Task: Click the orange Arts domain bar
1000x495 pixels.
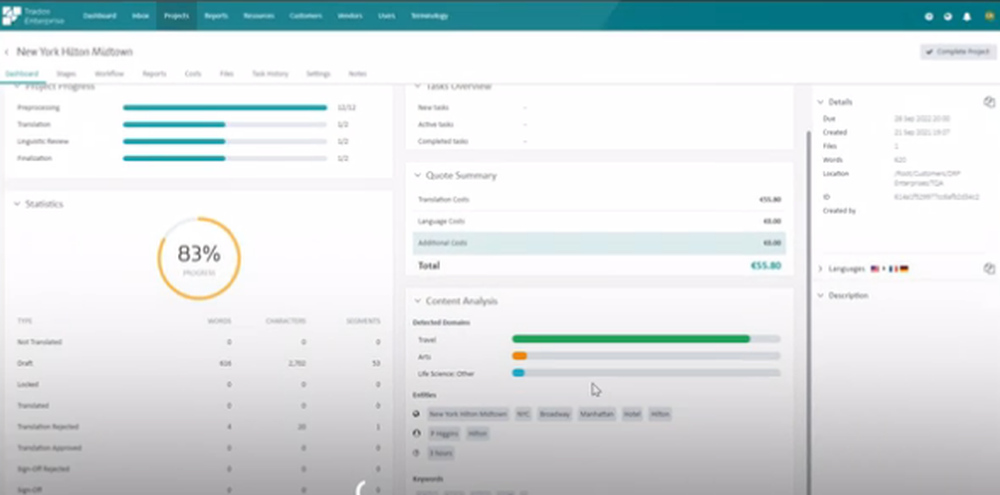Action: click(x=519, y=356)
